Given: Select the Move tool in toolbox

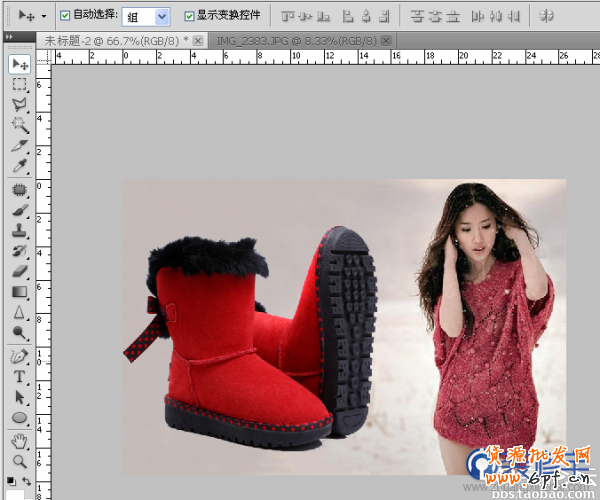Looking at the screenshot, I should coord(19,64).
